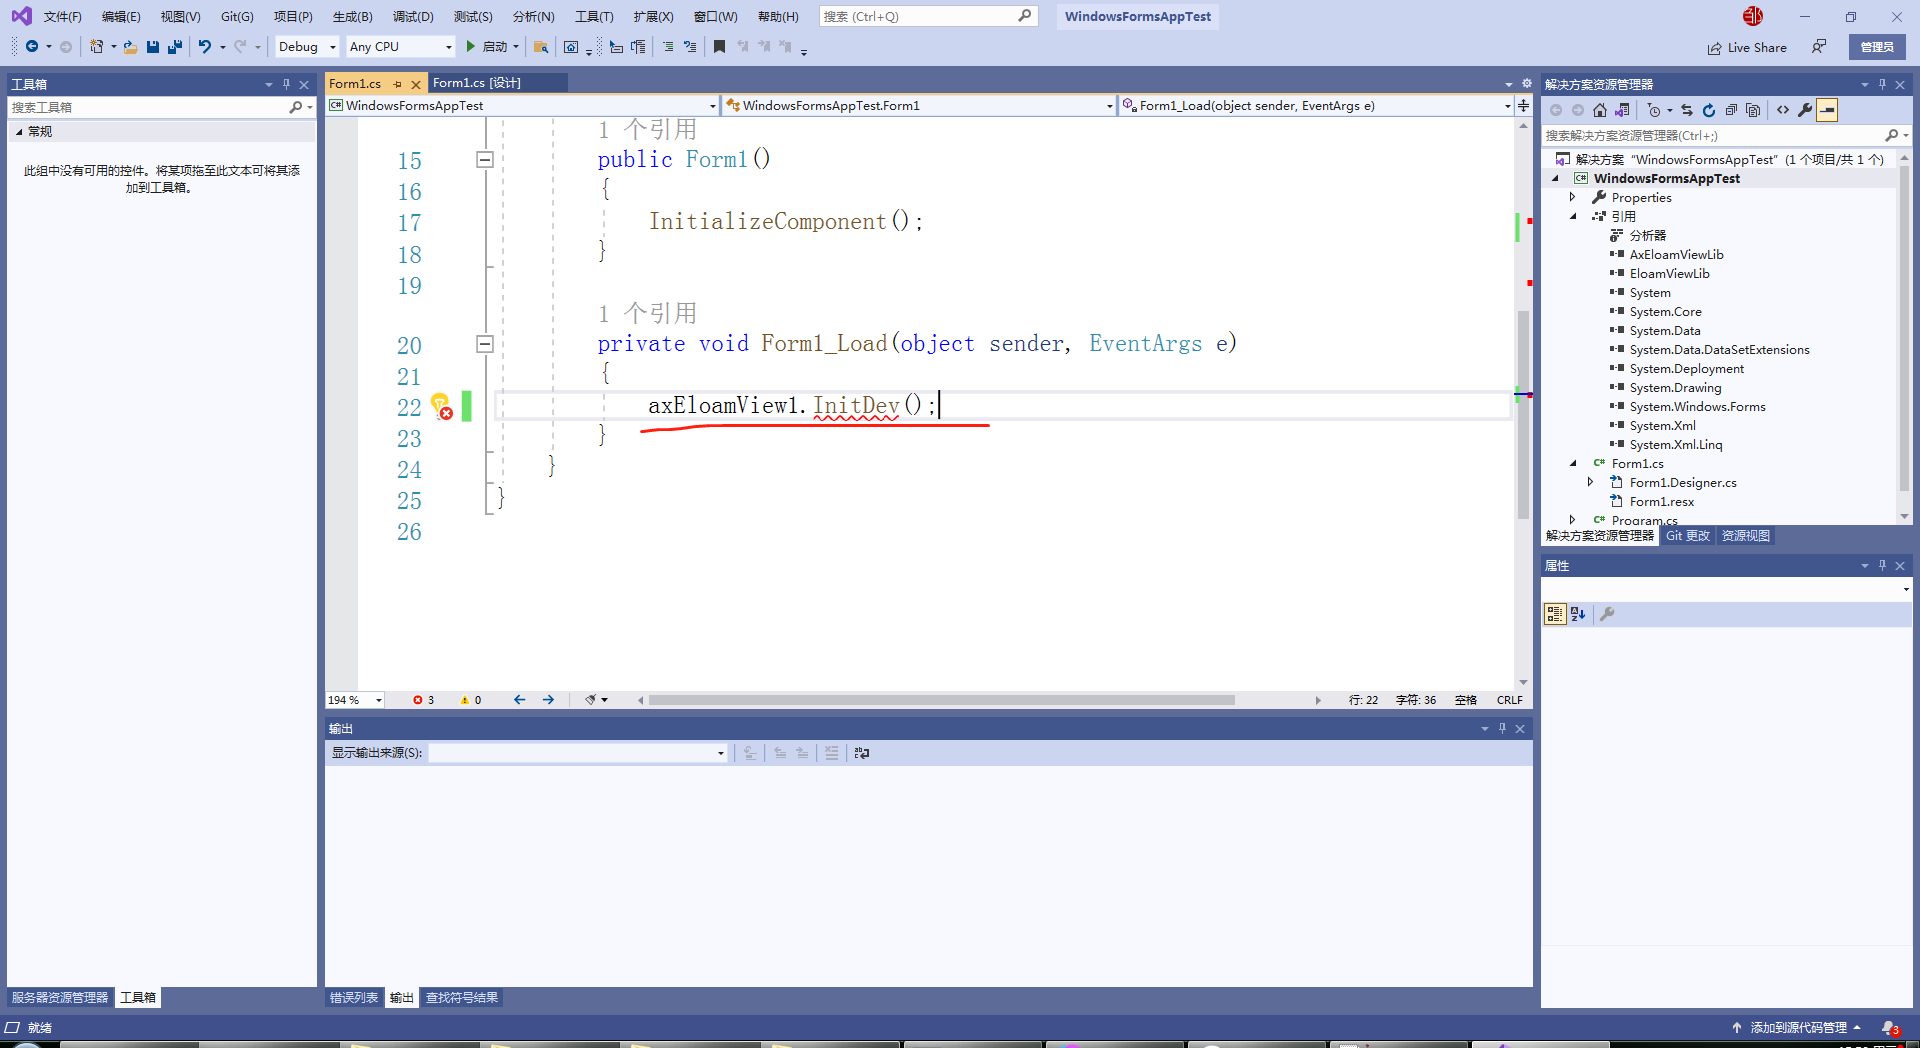Switch to the 错误列表 tab
This screenshot has width=1920, height=1048.
(x=354, y=997)
